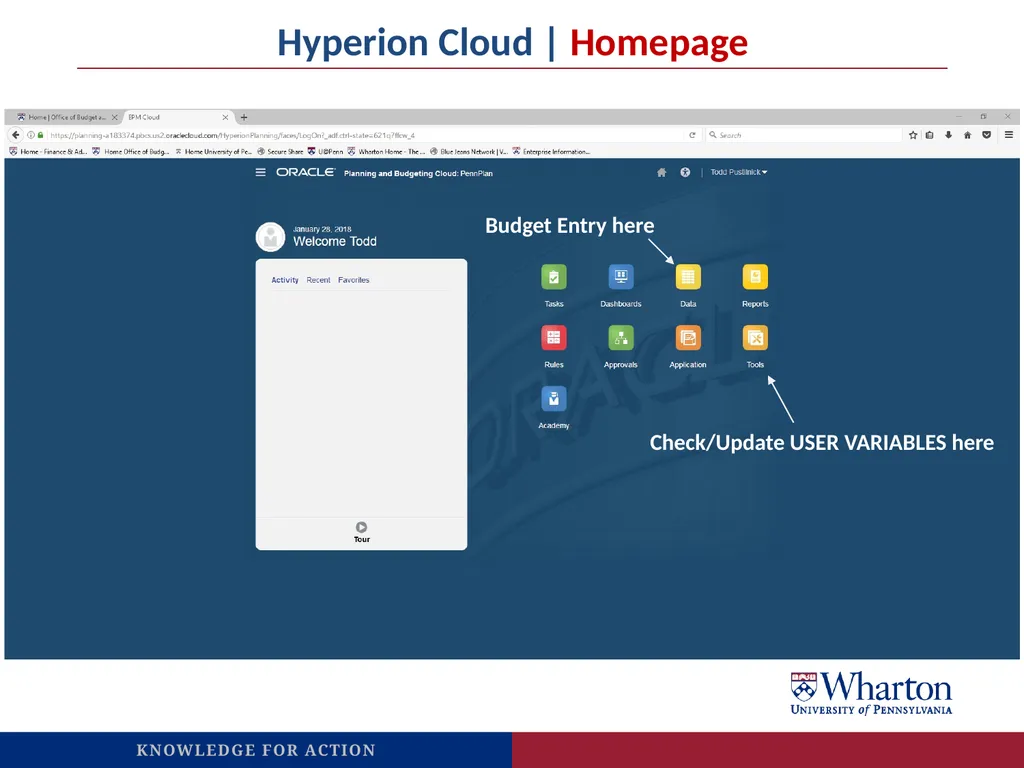The height and width of the screenshot is (768, 1024).
Task: Click the site information icon in address bar
Action: tap(31, 135)
